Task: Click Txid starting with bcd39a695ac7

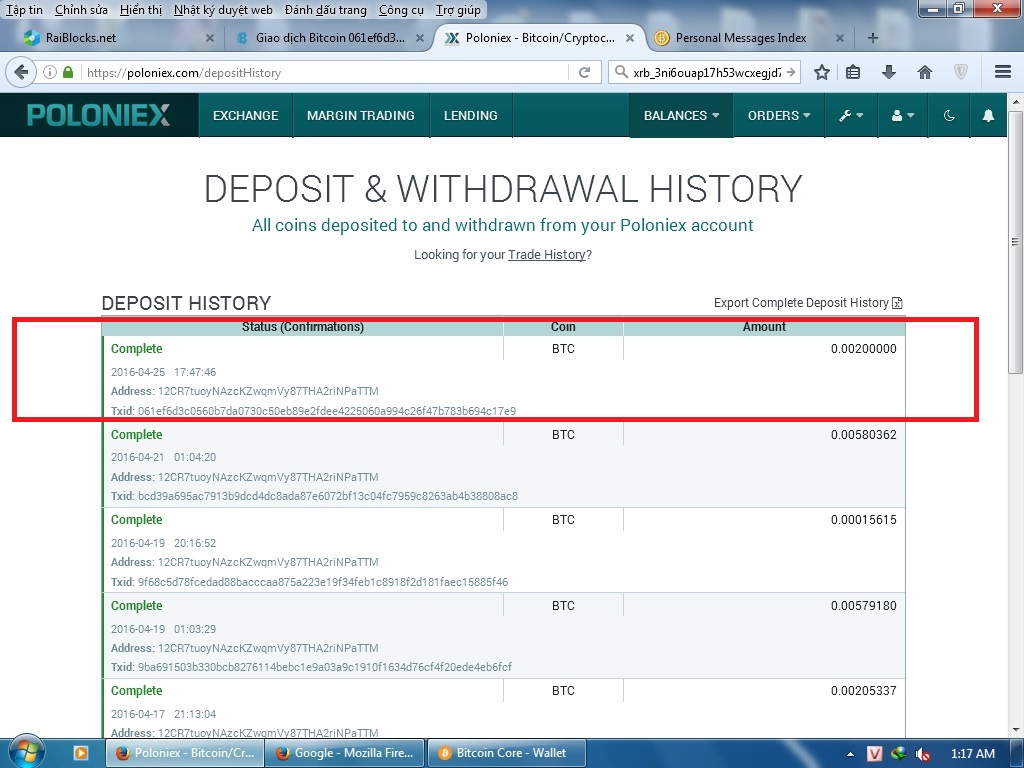Action: pyautogui.click(x=328, y=496)
